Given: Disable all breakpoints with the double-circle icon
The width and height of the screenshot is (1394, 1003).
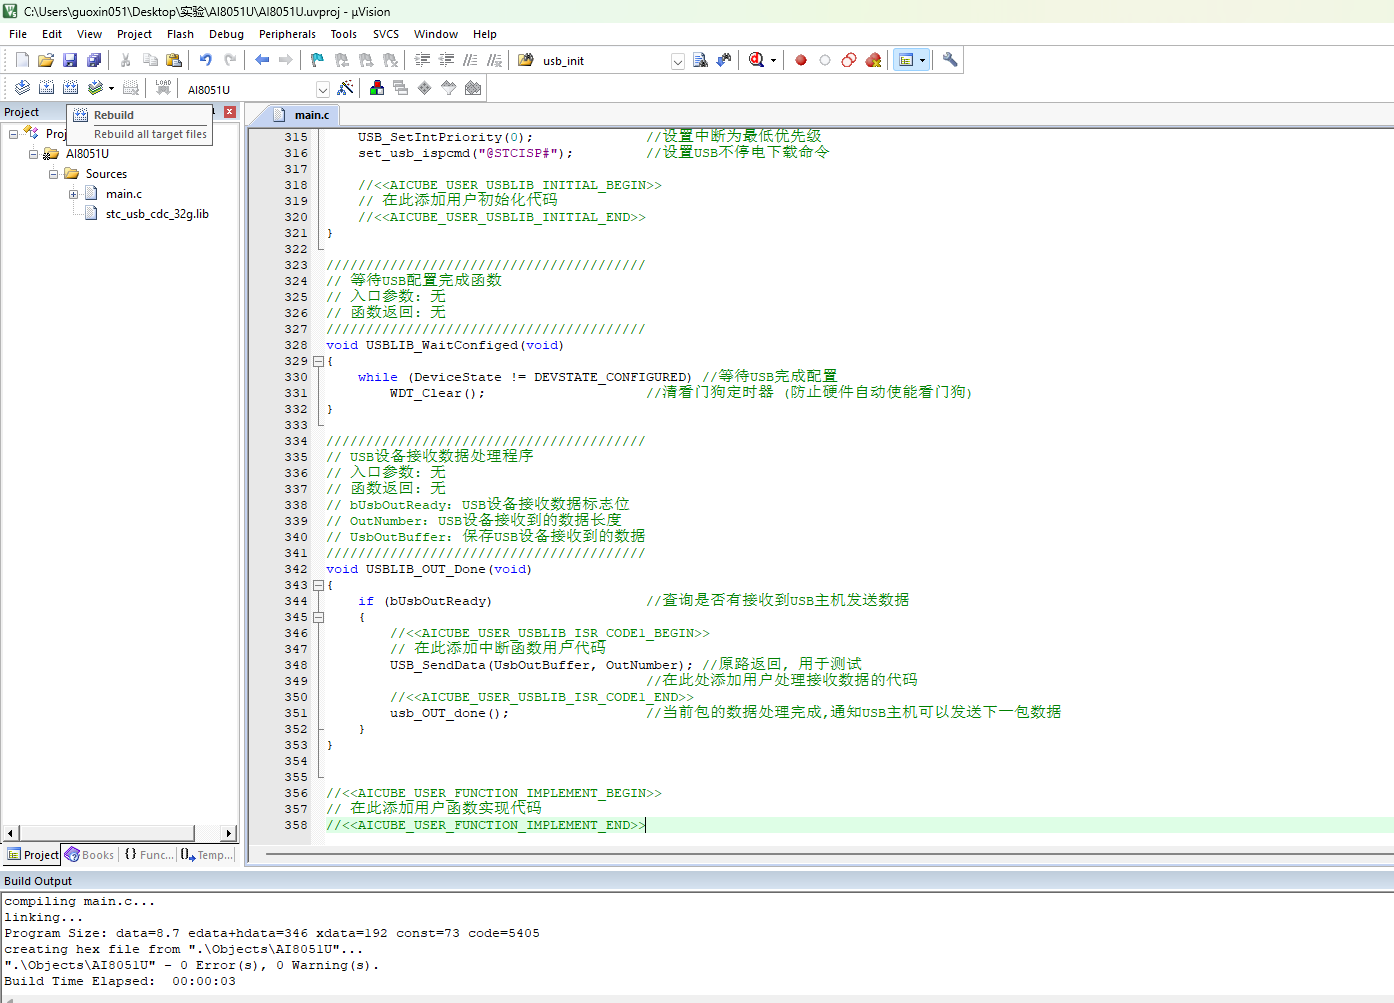Looking at the screenshot, I should click(x=849, y=60).
